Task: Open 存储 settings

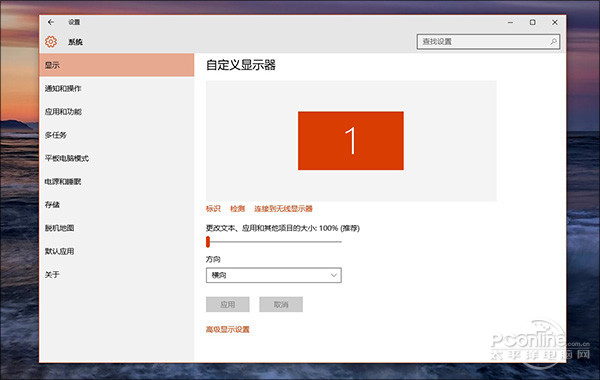Action: pos(117,205)
